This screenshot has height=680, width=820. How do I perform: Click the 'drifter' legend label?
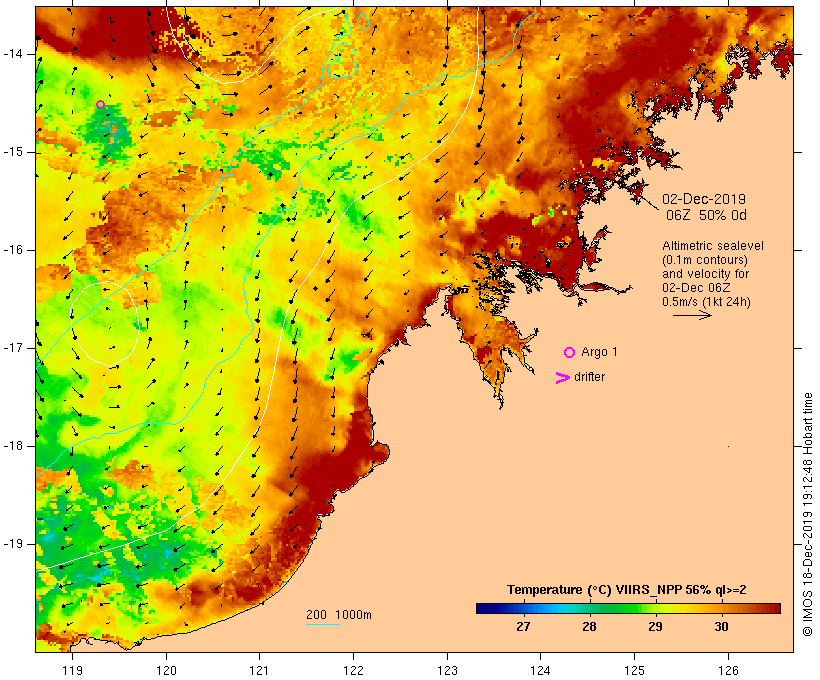[589, 377]
